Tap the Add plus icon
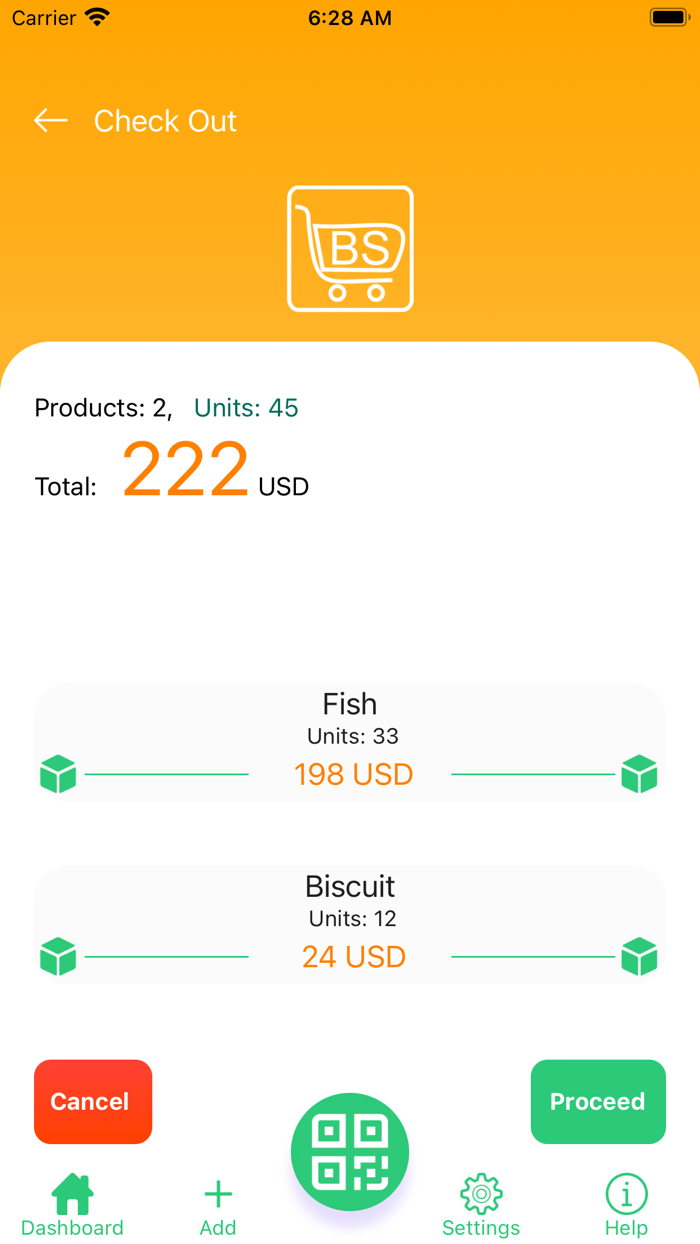This screenshot has width=700, height=1244. click(217, 1192)
